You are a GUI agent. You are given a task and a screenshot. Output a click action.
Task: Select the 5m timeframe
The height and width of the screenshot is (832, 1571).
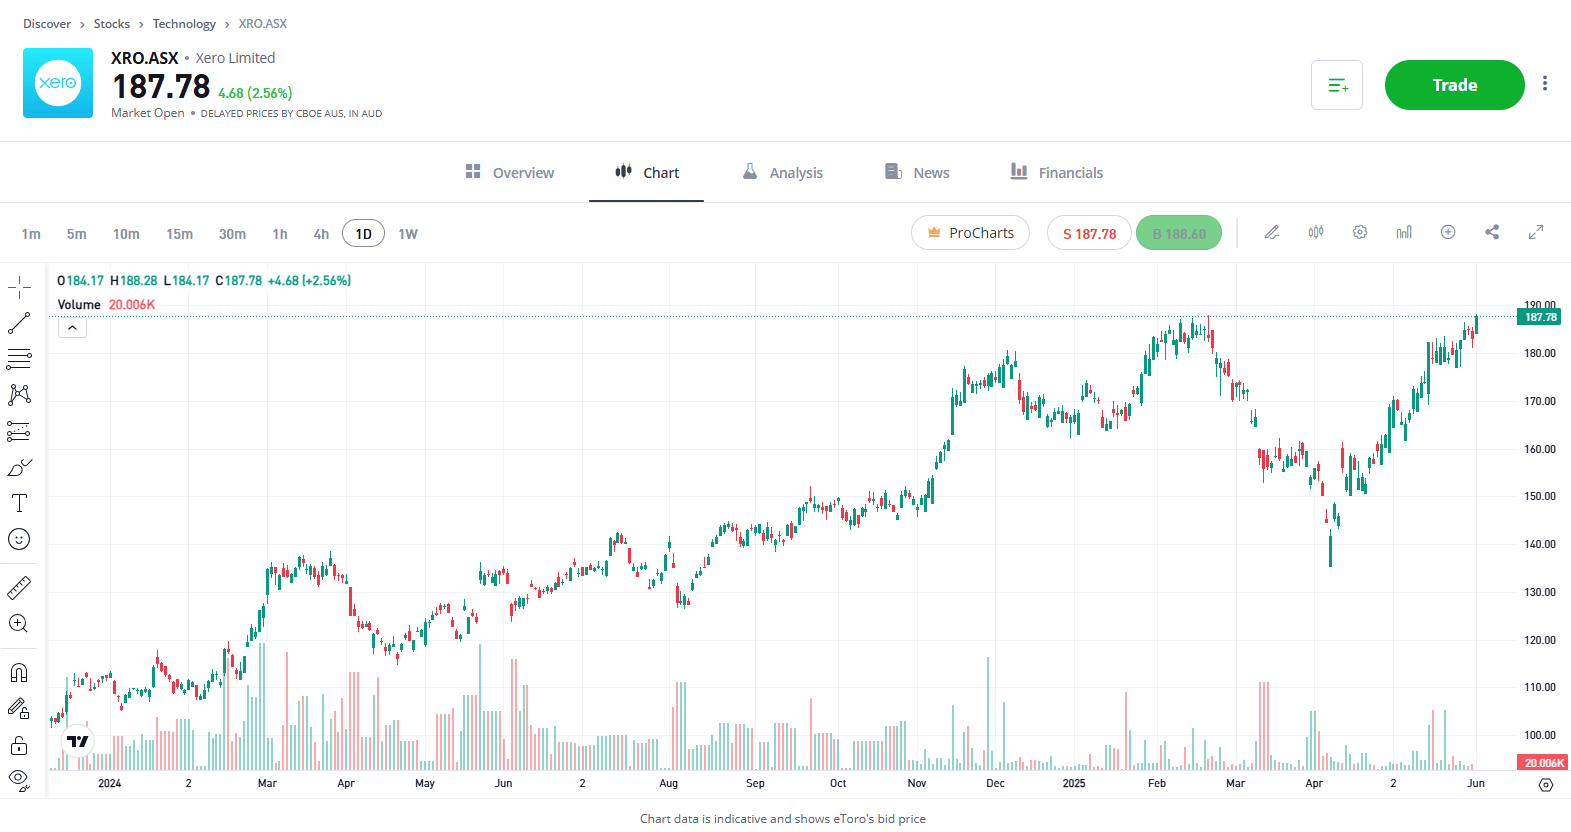(x=77, y=234)
